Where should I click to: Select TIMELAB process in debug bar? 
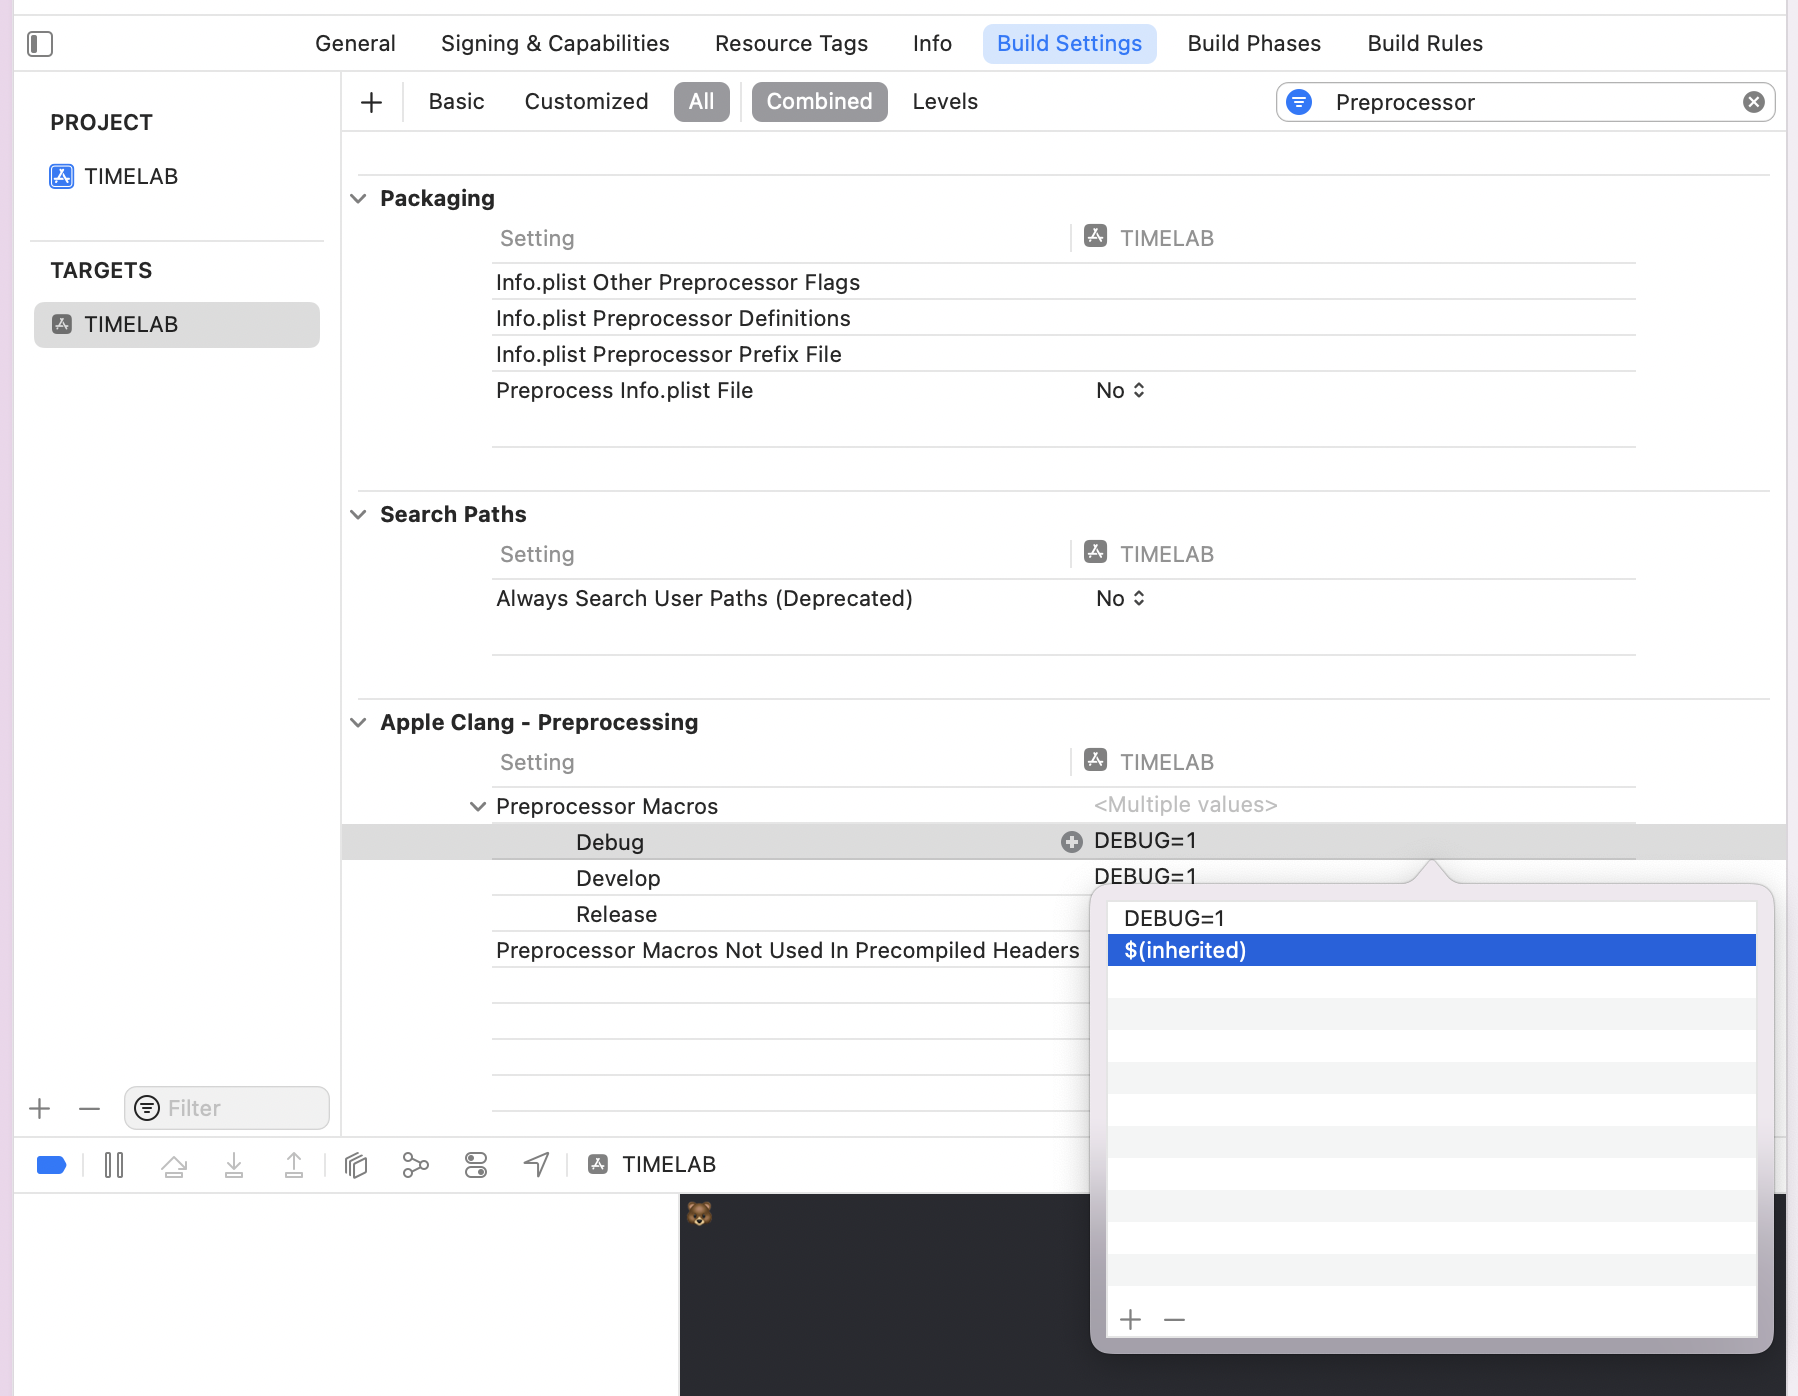tap(652, 1165)
